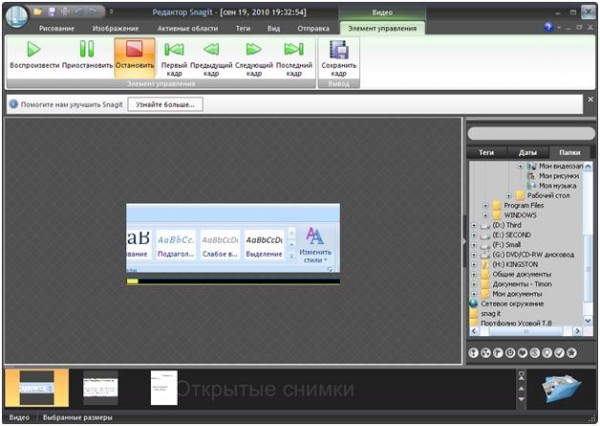Viewport: 600px width, 426px height.
Task: Jump to Первый кадр
Action: pyautogui.click(x=174, y=59)
